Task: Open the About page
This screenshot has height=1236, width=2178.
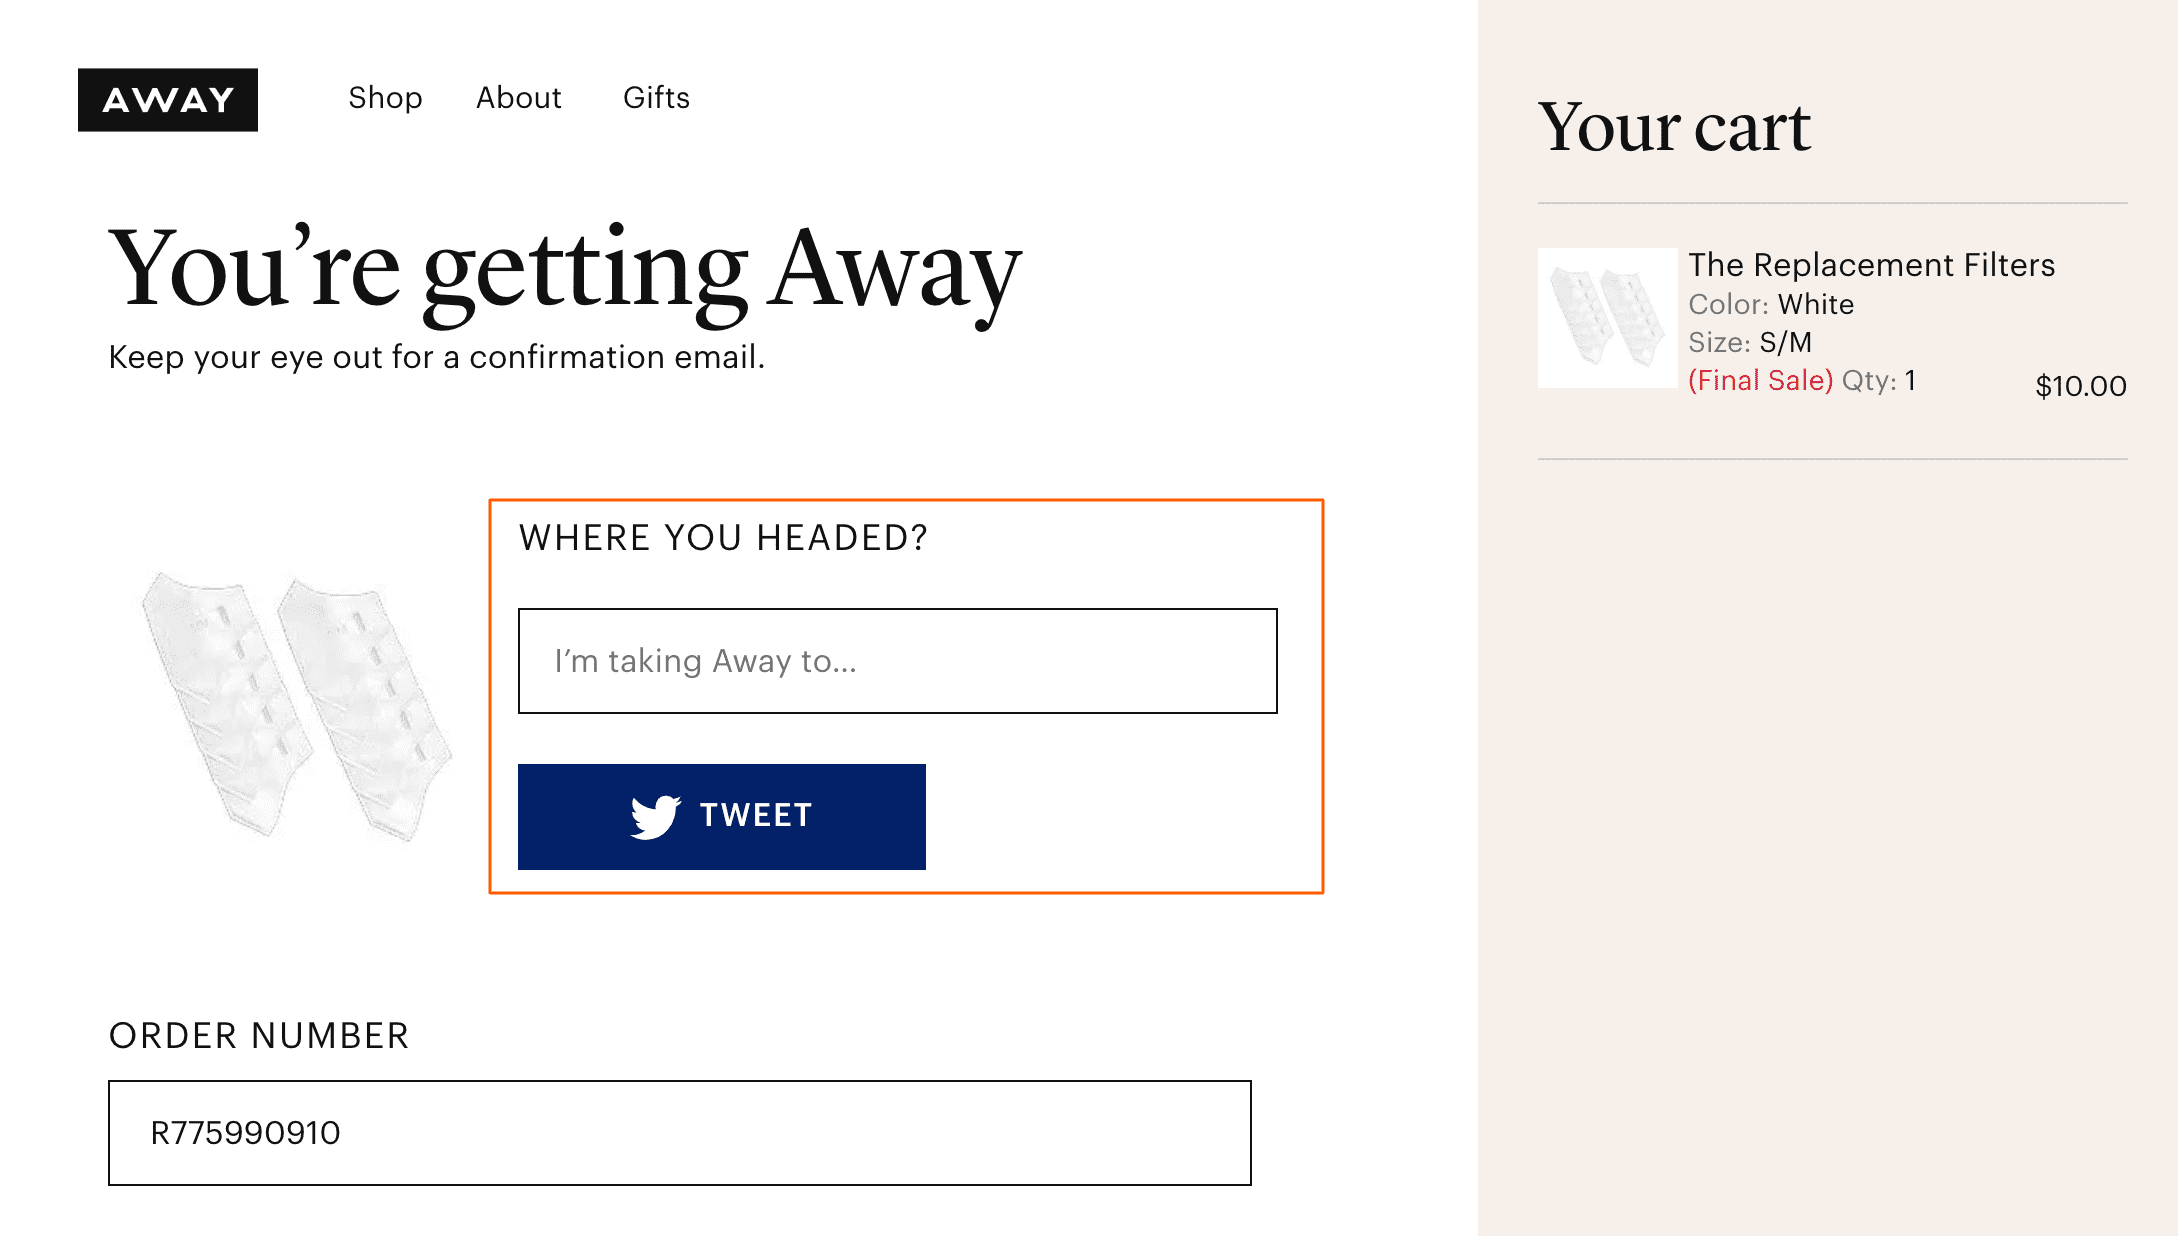Action: (x=518, y=98)
